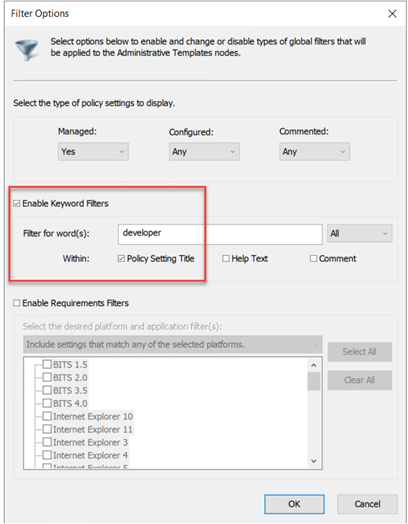The width and height of the screenshot is (408, 524).
Task: Click the platform list scroll-up arrow
Action: tap(313, 365)
